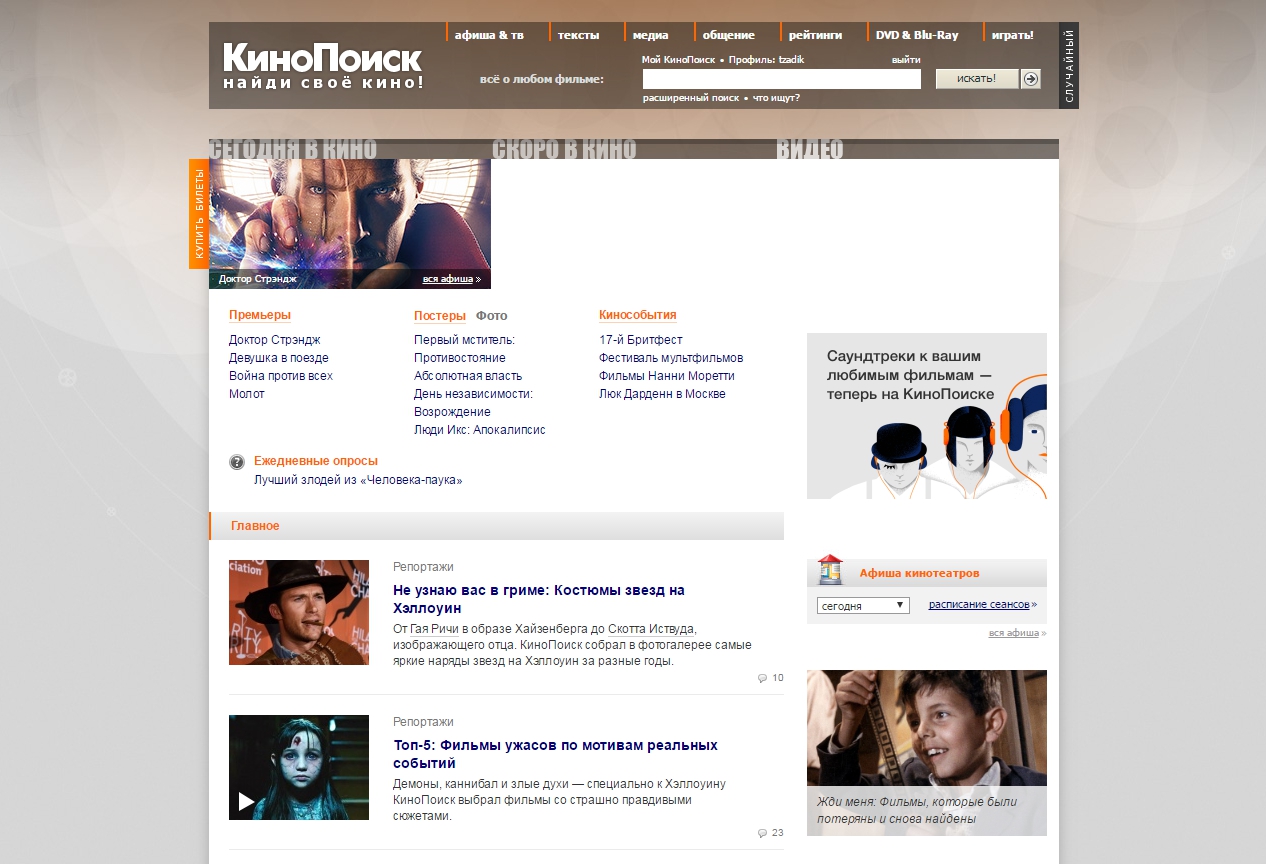Focus the movie search input field

click(782, 79)
